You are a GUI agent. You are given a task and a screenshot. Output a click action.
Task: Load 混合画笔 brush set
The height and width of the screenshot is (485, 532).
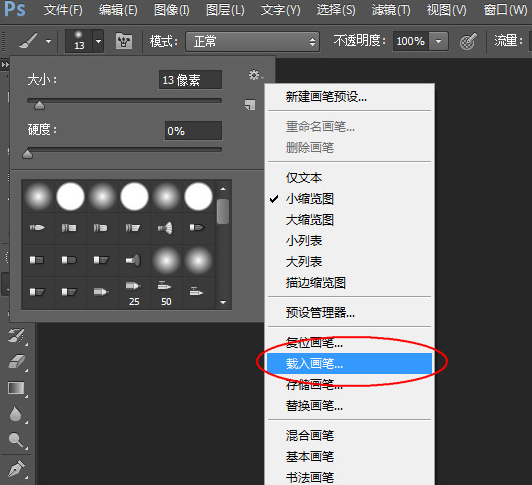coord(349,435)
